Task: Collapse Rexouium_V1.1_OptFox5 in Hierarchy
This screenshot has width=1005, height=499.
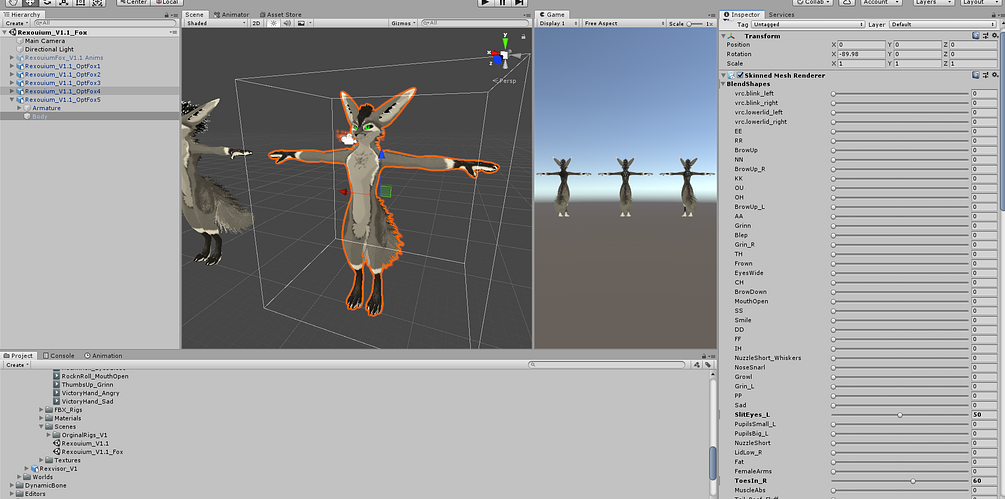Action: [x=12, y=100]
